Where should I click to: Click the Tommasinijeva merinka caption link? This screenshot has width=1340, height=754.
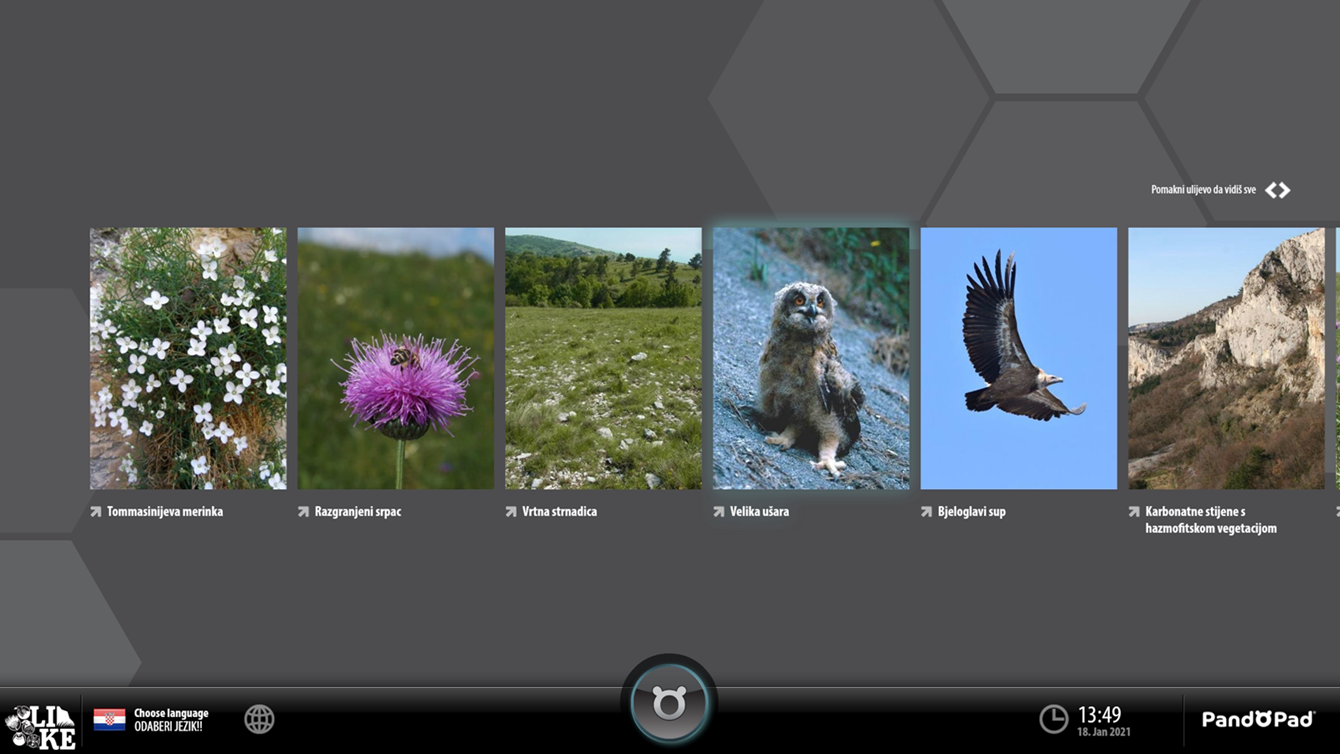[165, 511]
